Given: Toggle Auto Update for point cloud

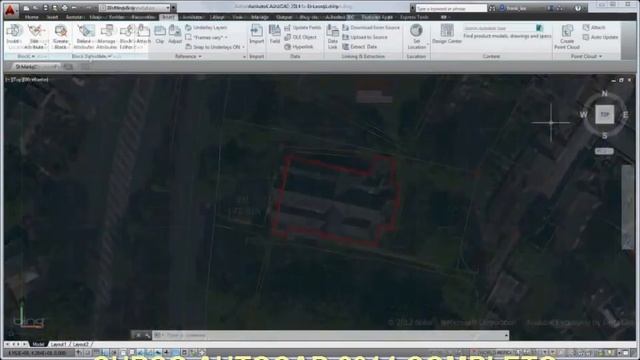Looking at the screenshot, I should pos(600,37).
